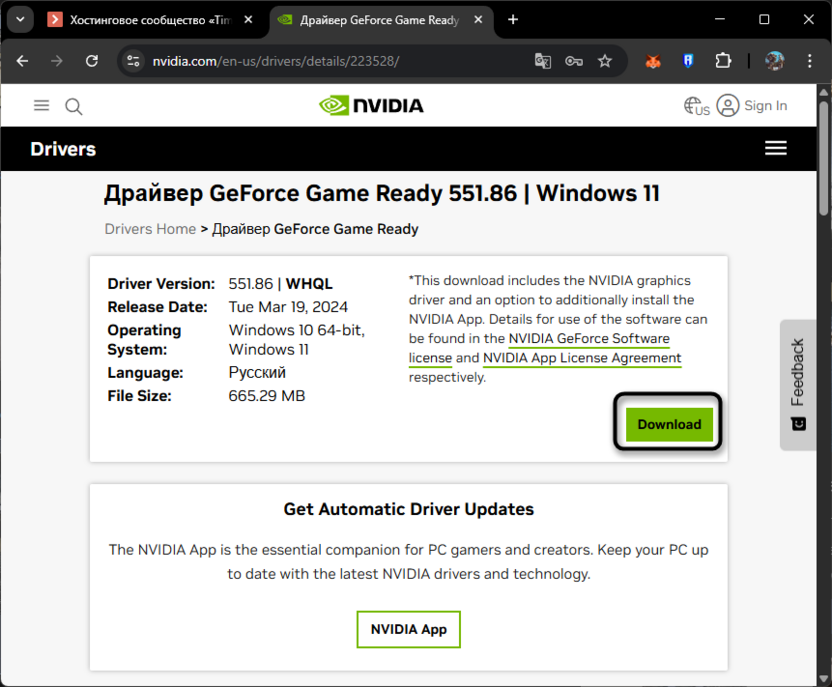This screenshot has width=832, height=687.
Task: Translate this page icon
Action: tap(543, 62)
